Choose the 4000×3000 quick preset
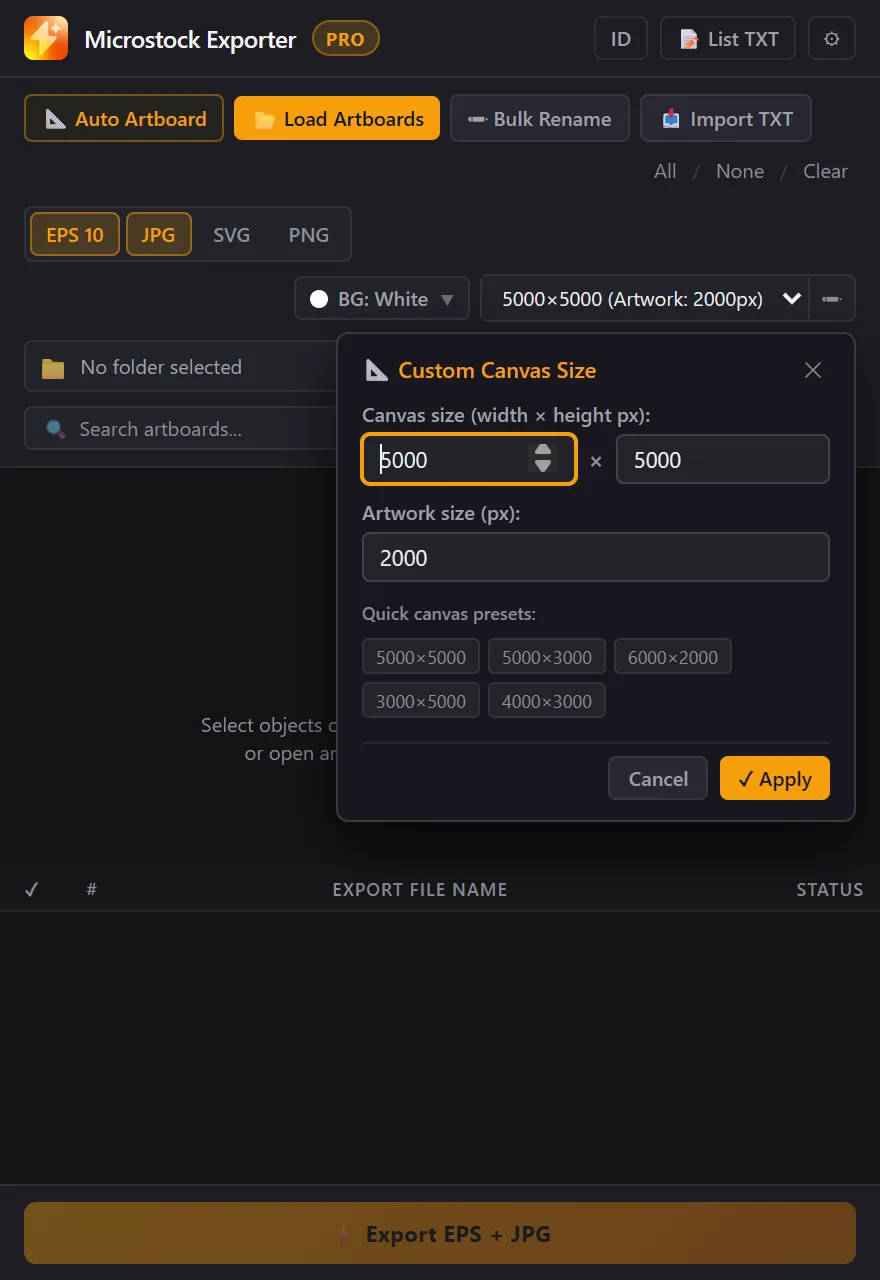The image size is (880, 1280). pos(547,701)
